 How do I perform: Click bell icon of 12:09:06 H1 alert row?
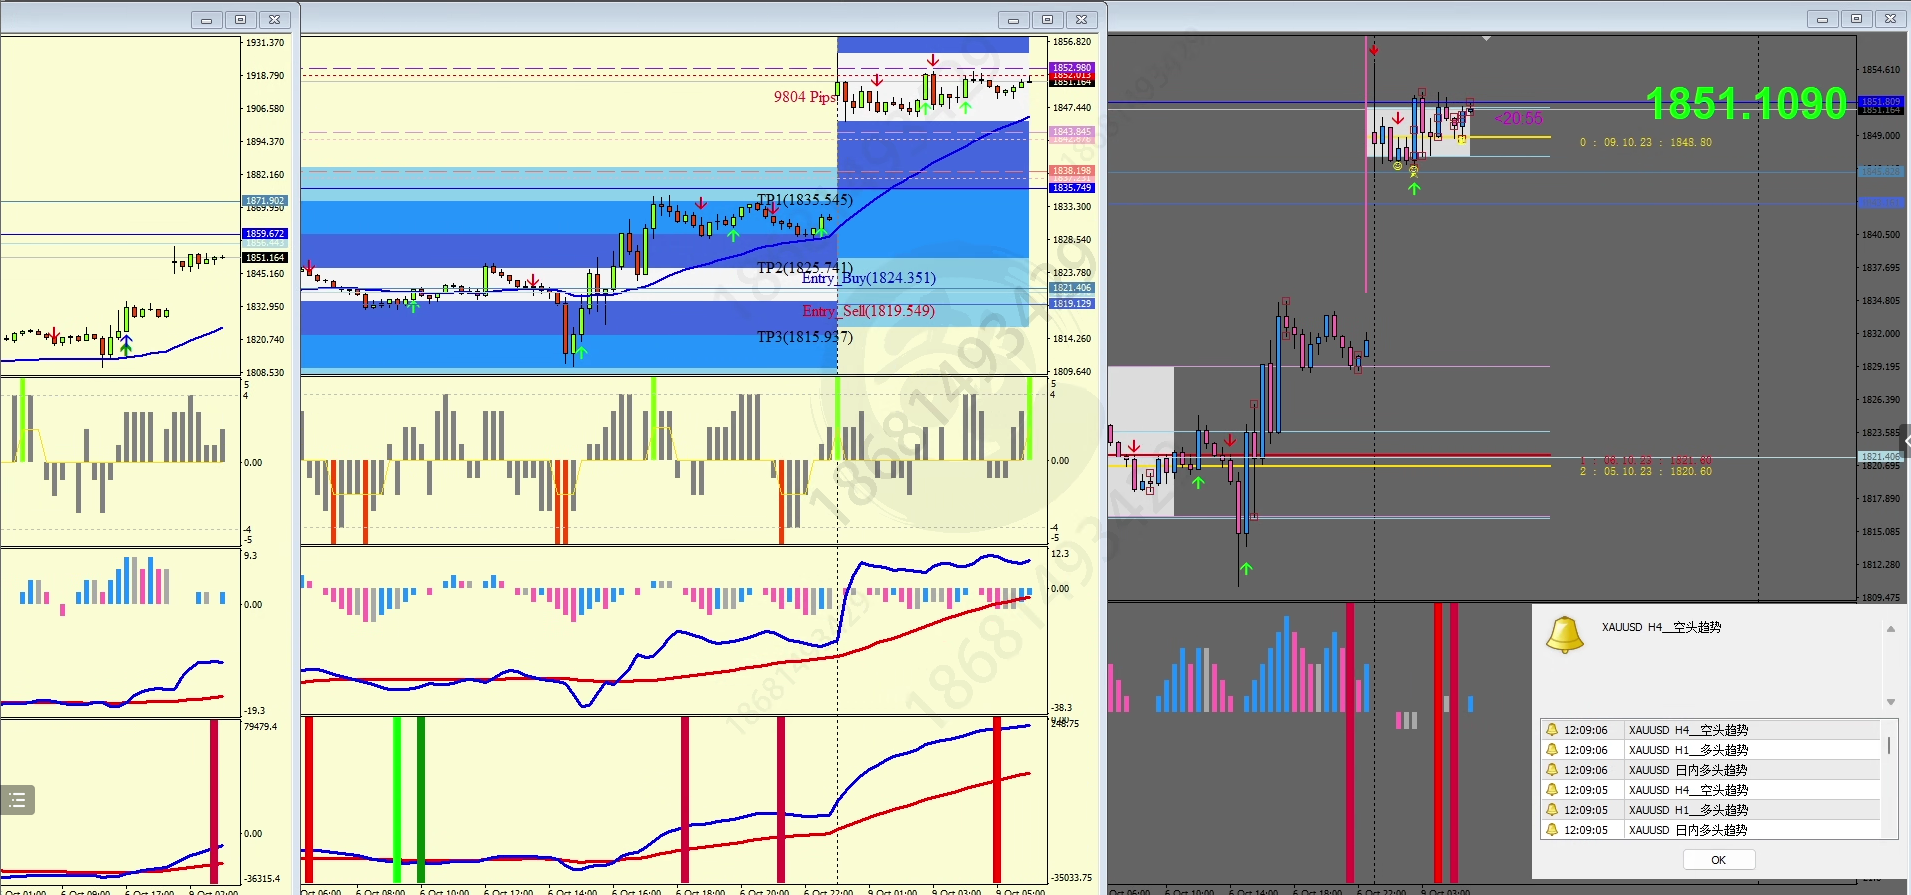coord(1552,750)
